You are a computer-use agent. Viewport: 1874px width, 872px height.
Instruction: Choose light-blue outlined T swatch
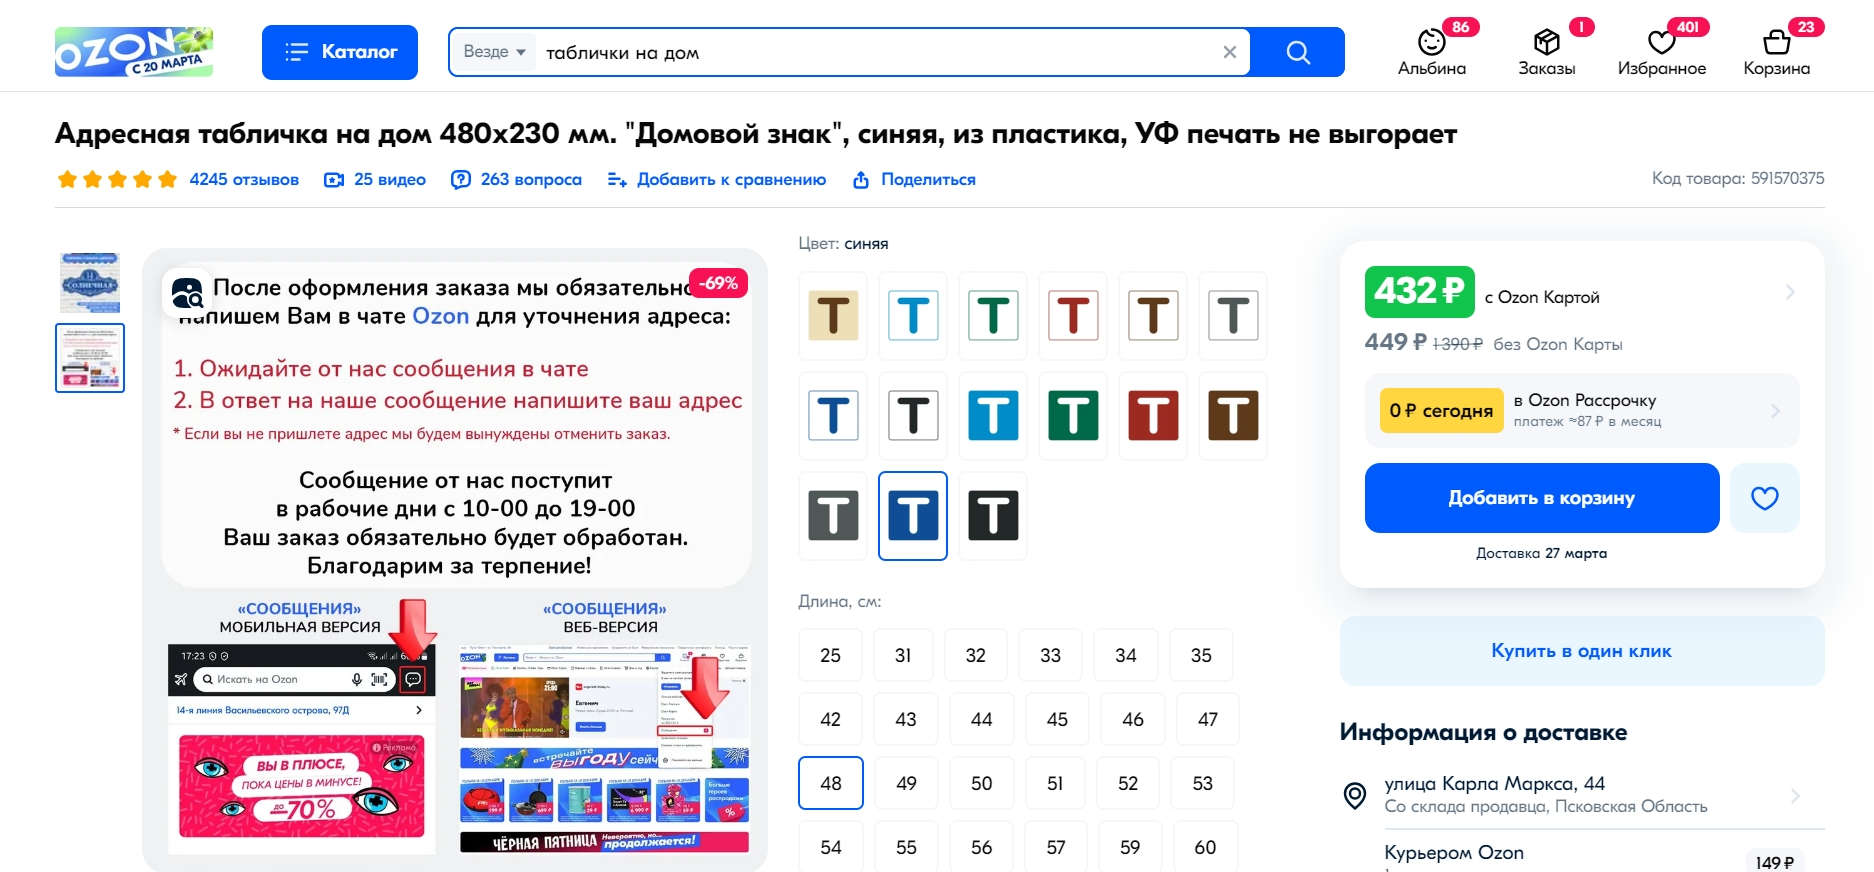[x=913, y=316]
